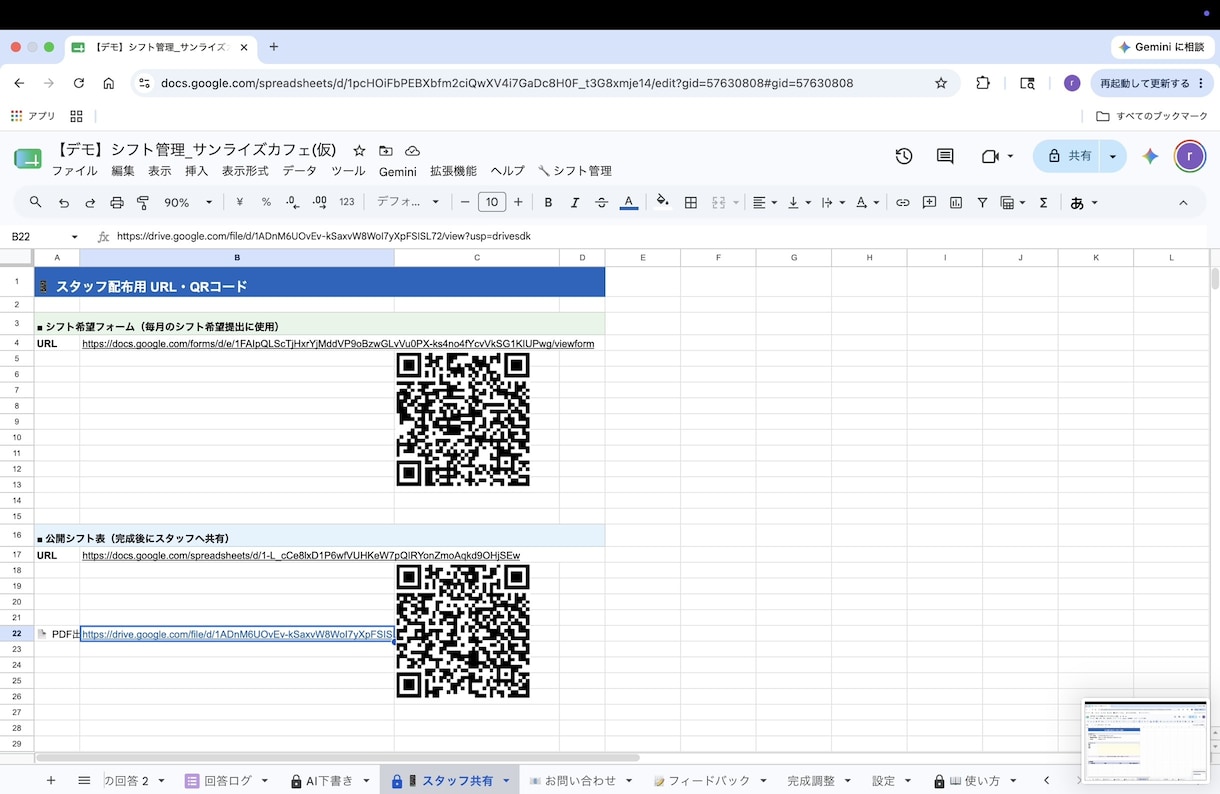Open the functions (Σ) menu
Image resolution: width=1220 pixels, height=794 pixels.
coord(1043,202)
